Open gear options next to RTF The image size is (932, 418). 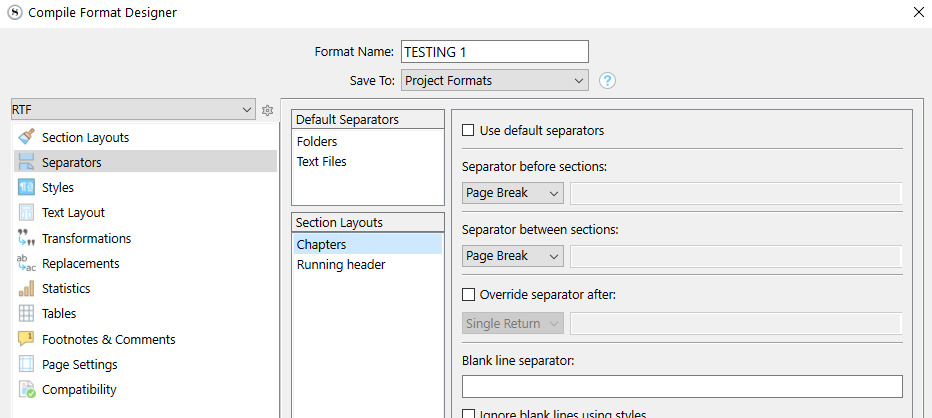[x=267, y=110]
